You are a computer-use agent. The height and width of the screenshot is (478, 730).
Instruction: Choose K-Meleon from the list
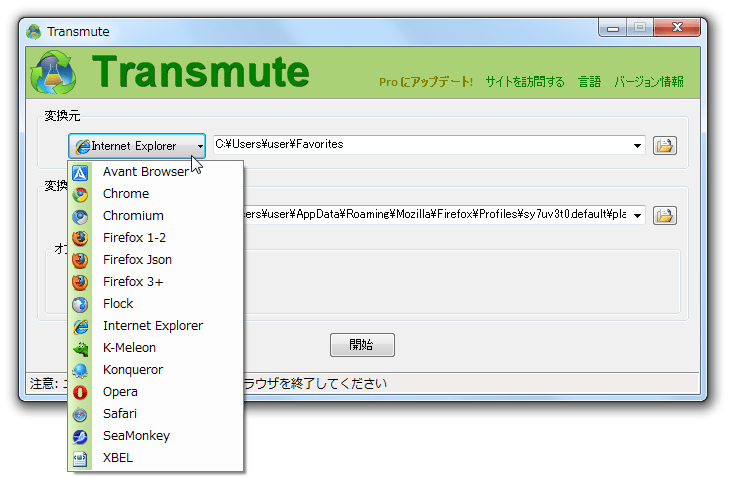point(155,347)
